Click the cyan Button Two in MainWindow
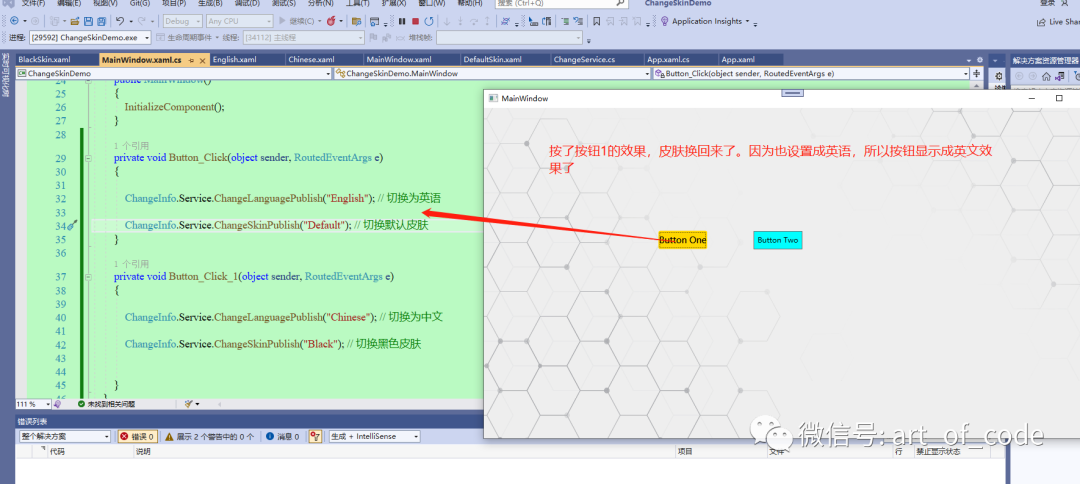The image size is (1080, 484). tap(778, 240)
